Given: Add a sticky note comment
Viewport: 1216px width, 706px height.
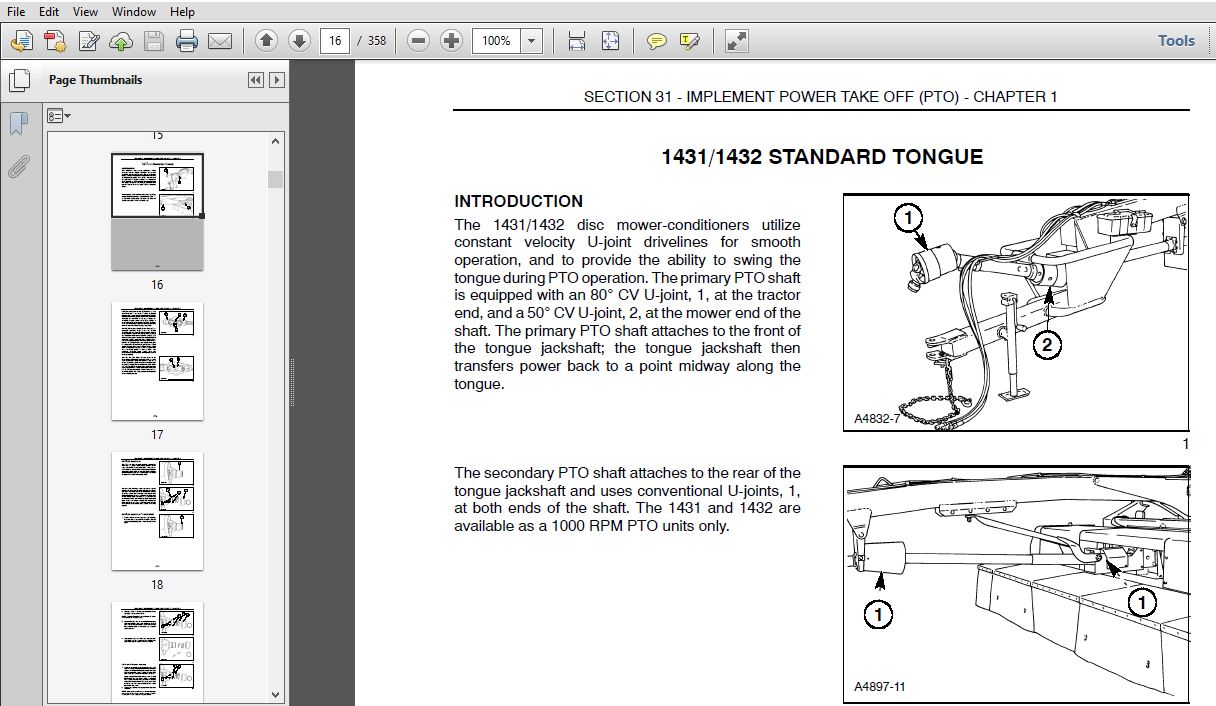Looking at the screenshot, I should click(x=656, y=41).
